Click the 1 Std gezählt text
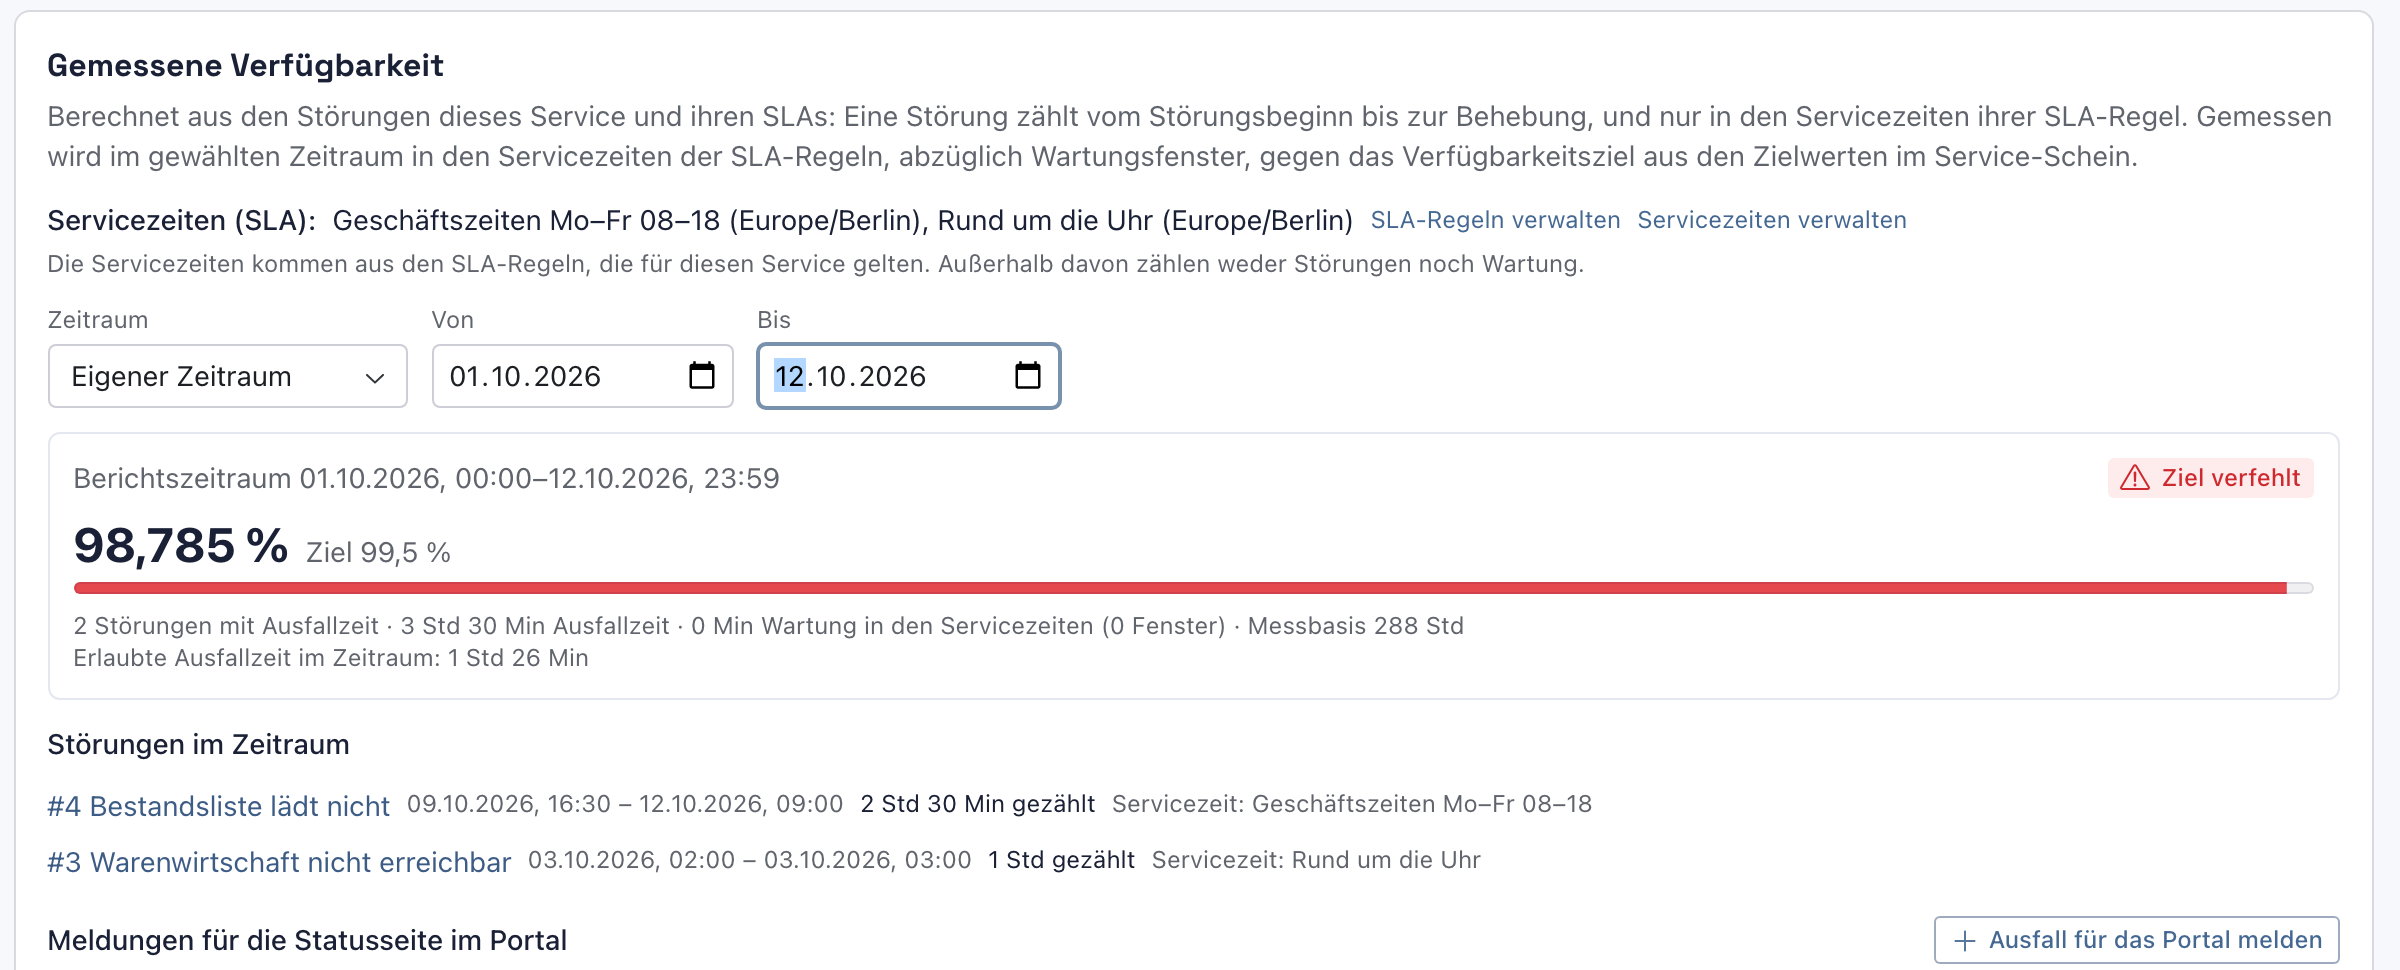 click(1061, 860)
